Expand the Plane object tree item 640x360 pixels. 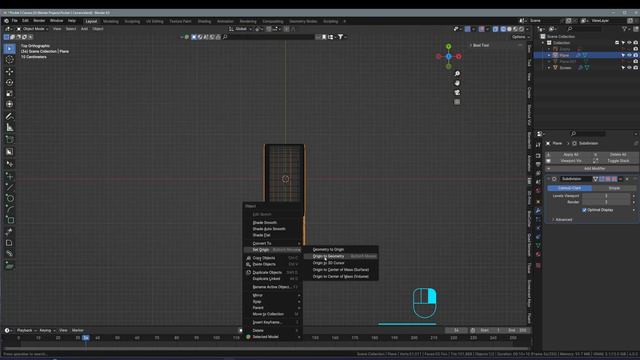549,55
